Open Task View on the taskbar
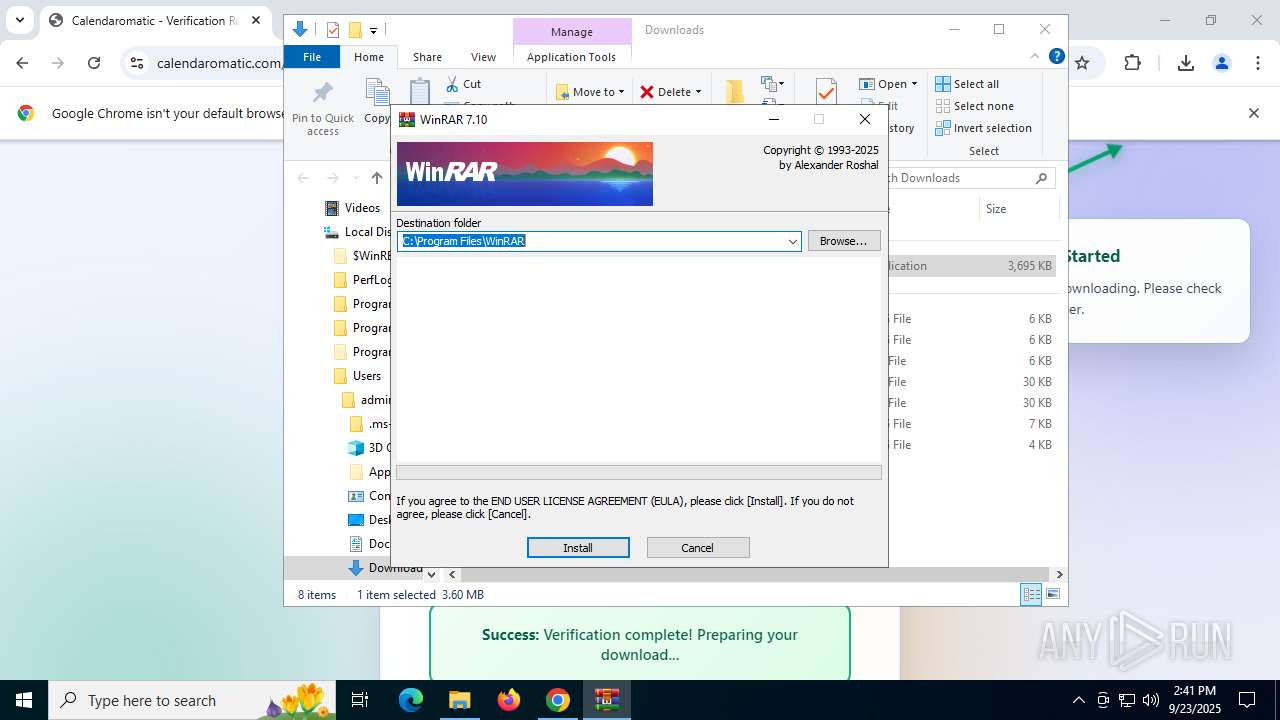1280x720 pixels. point(361,700)
